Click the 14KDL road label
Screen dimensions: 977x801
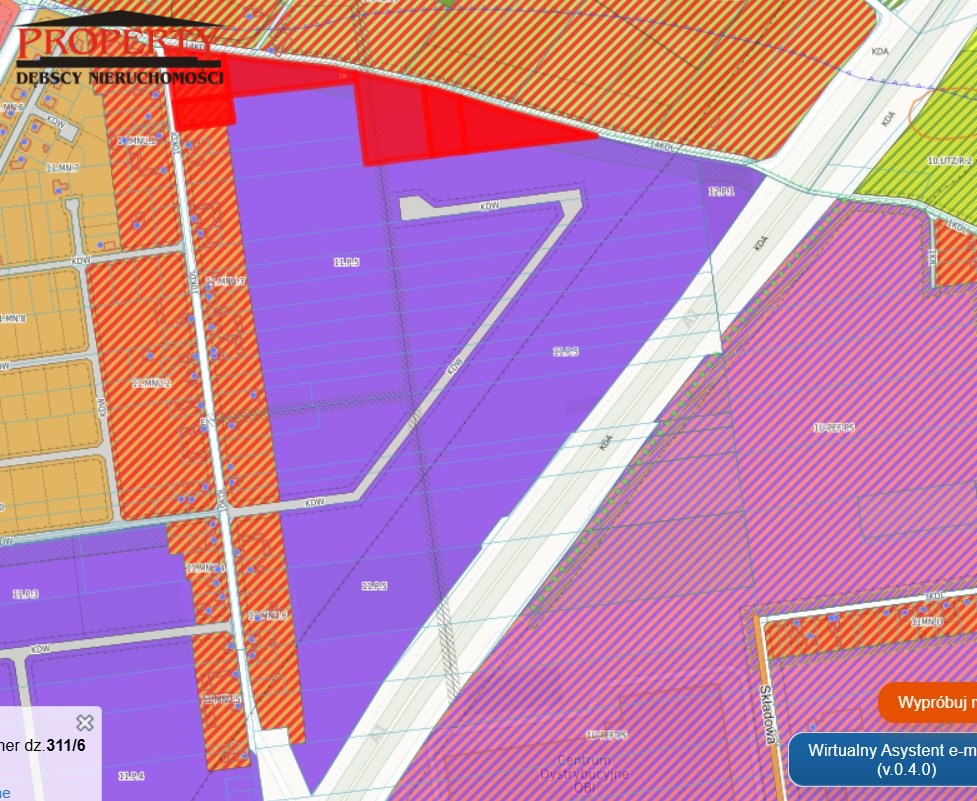click(x=662, y=145)
